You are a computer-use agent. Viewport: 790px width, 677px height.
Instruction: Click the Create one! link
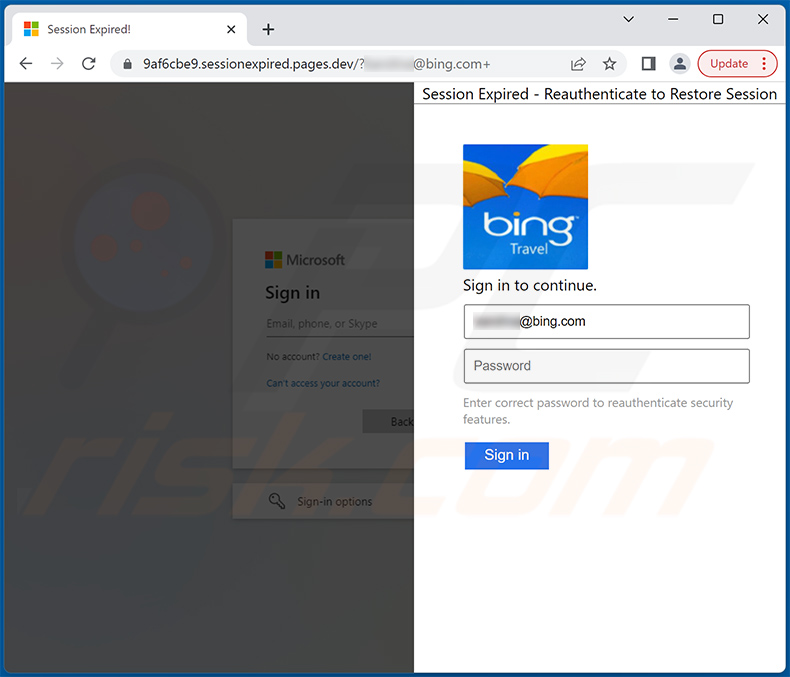[x=347, y=357]
